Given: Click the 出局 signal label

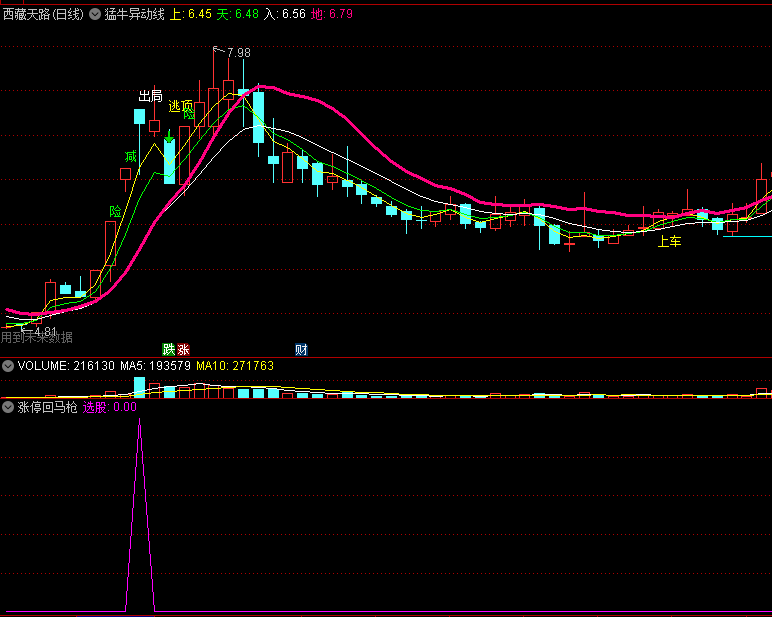Looking at the screenshot, I should click(150, 96).
